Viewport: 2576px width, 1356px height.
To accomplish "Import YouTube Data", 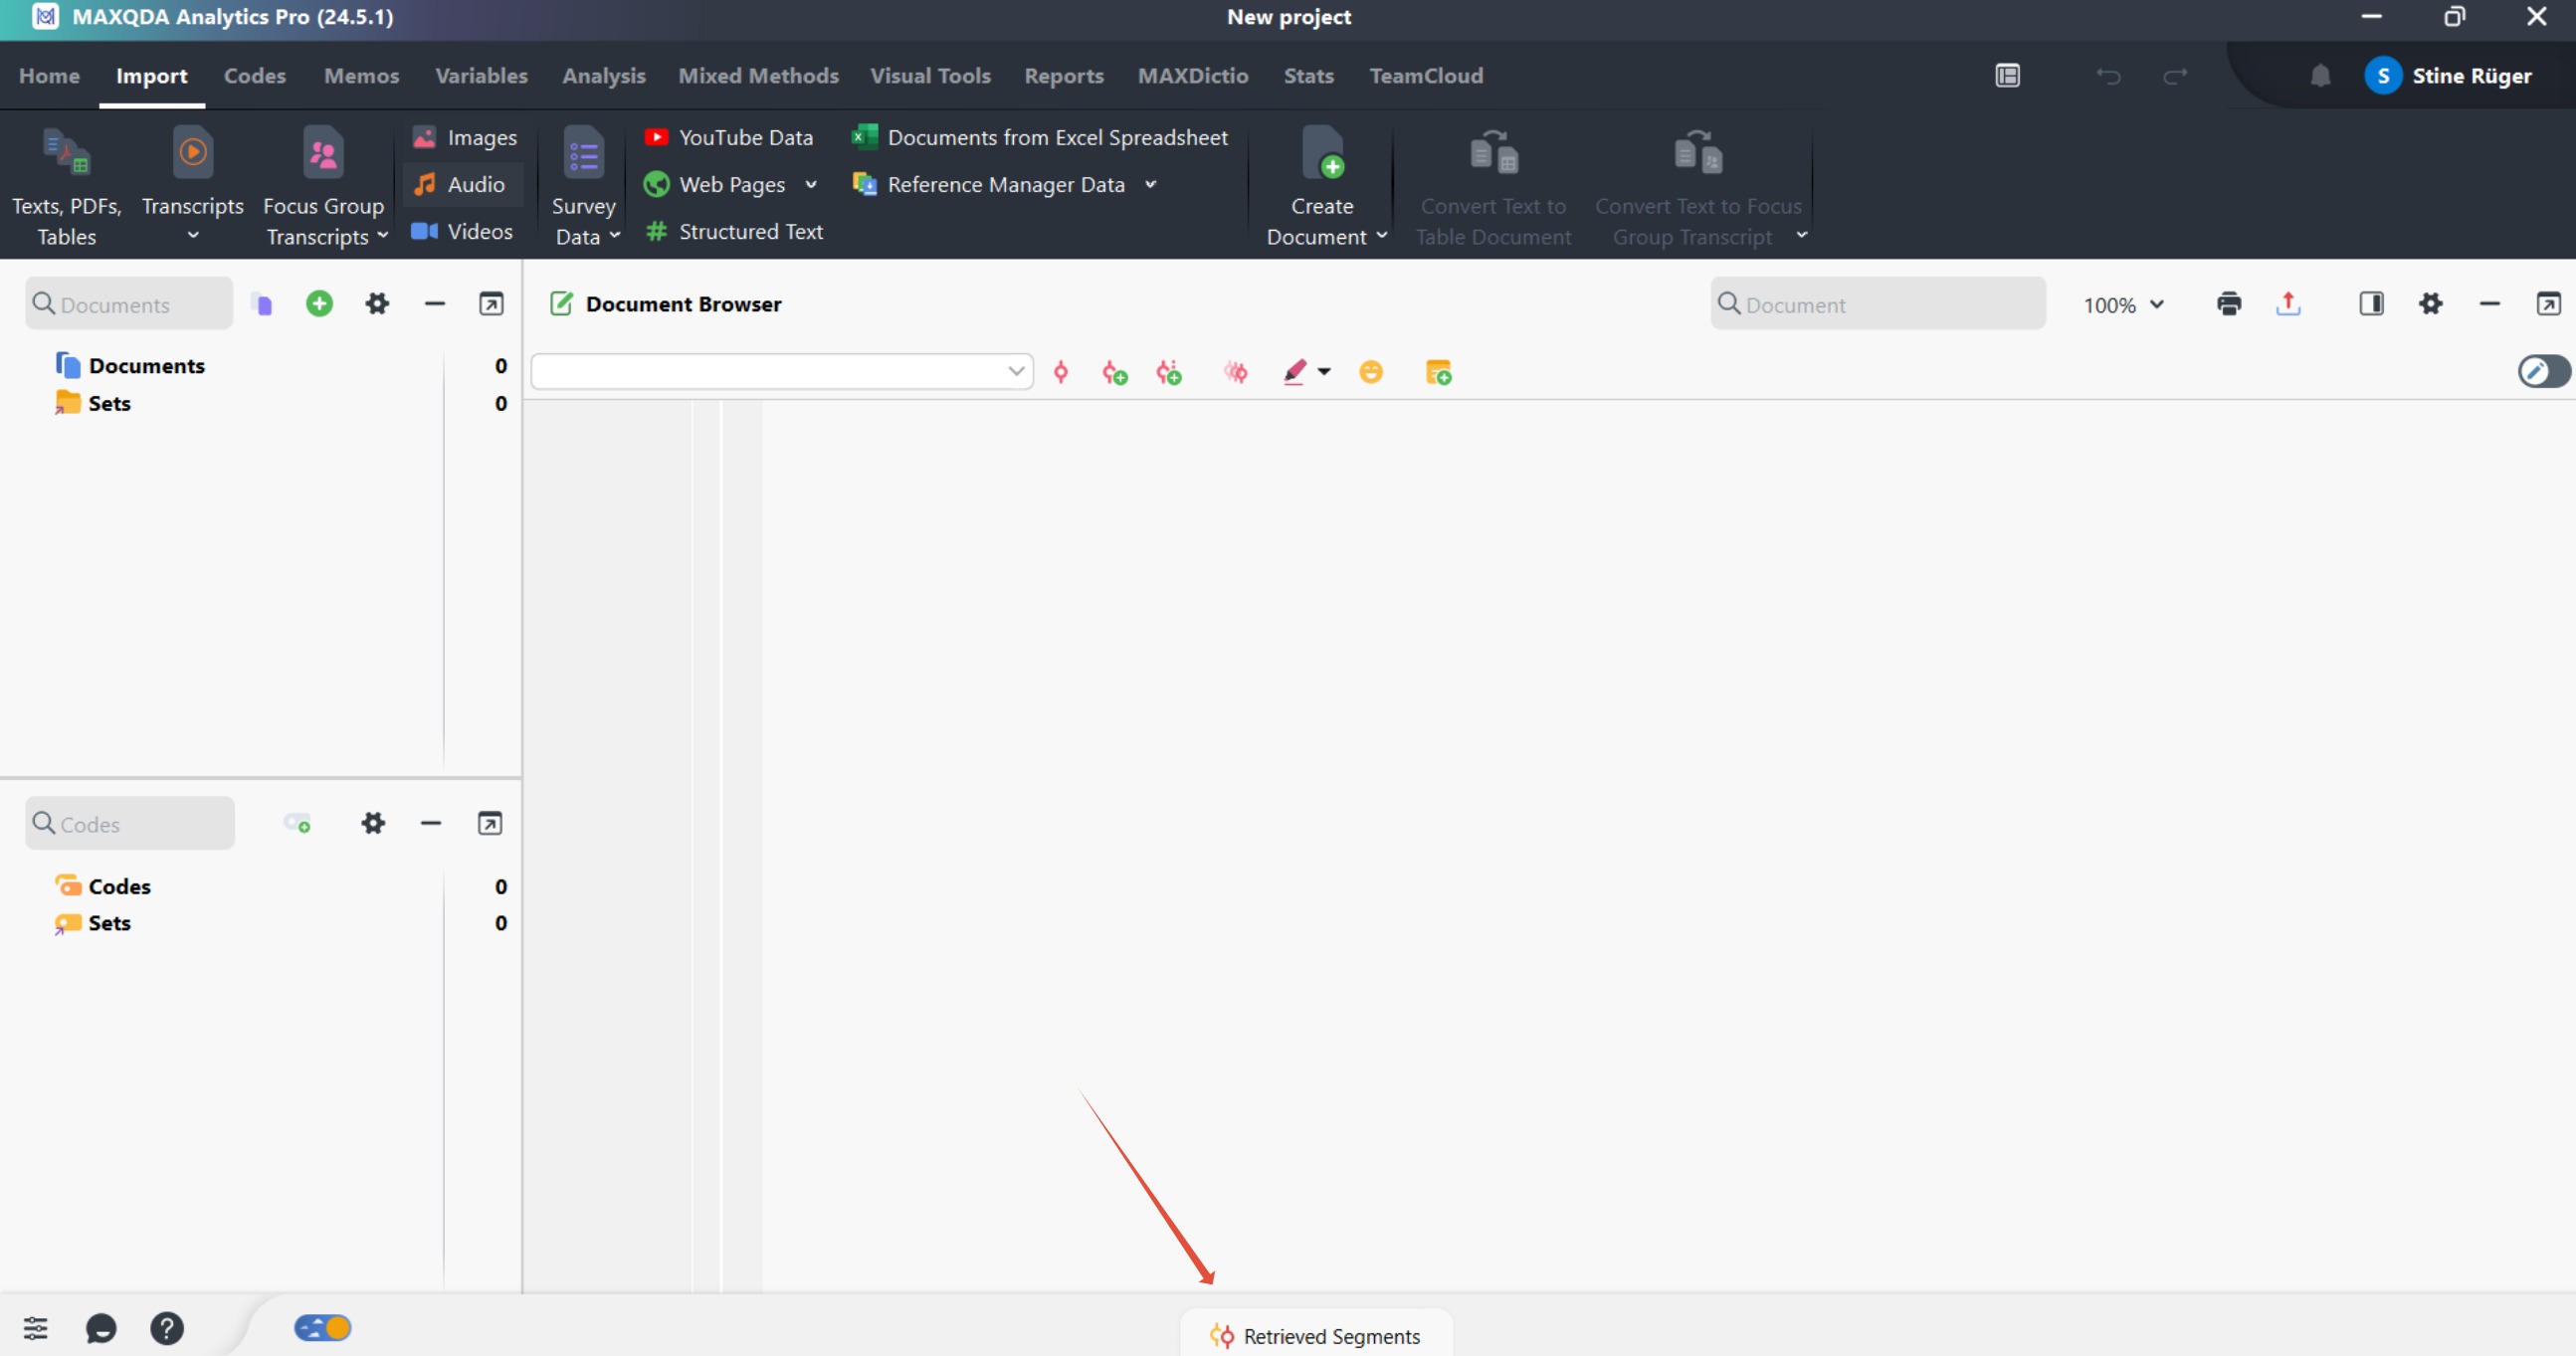I will [729, 137].
